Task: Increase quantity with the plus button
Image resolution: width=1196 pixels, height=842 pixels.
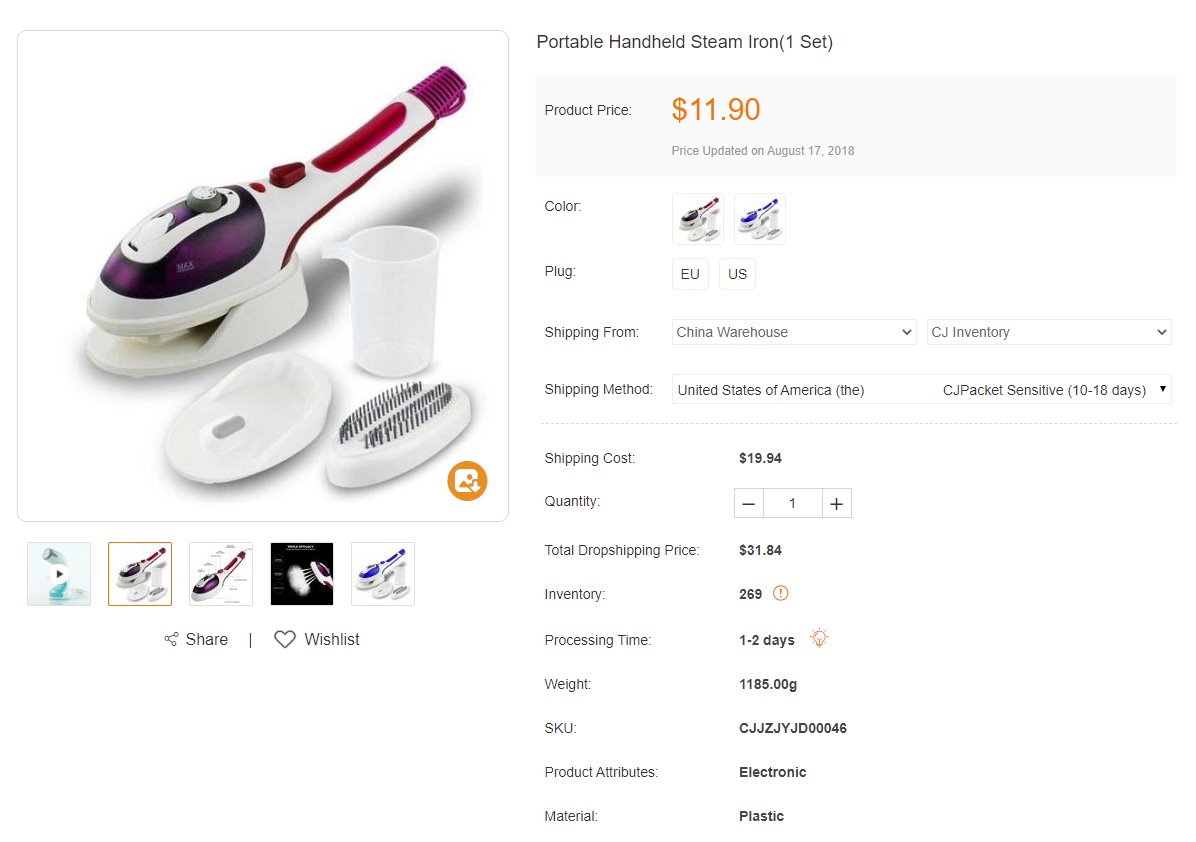Action: tap(836, 503)
